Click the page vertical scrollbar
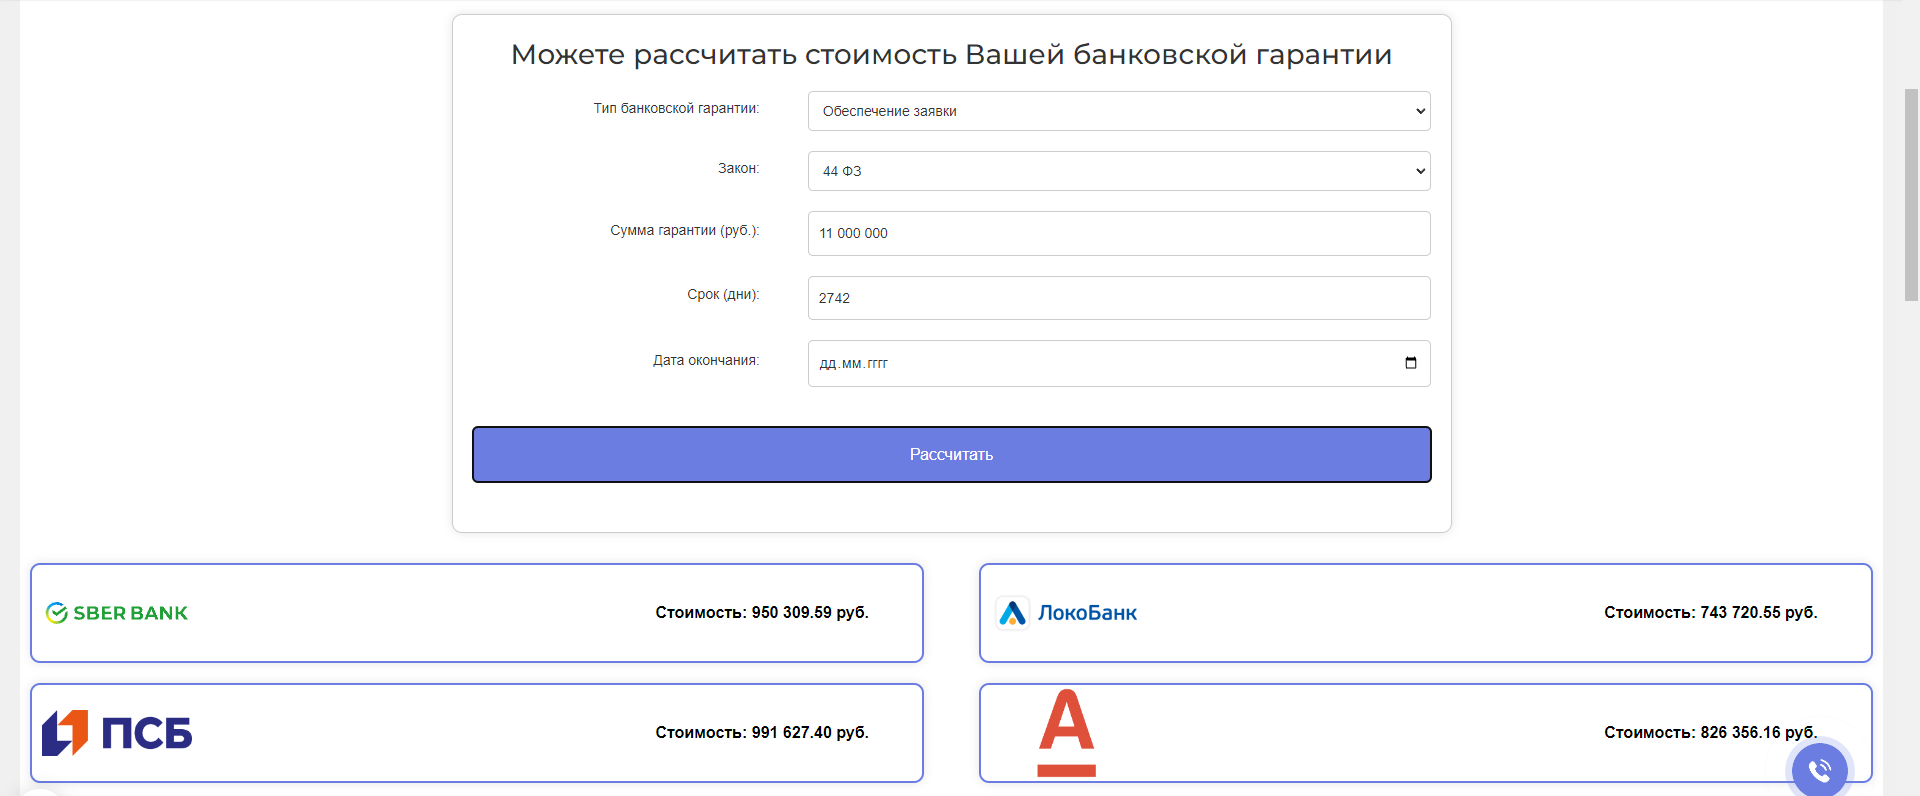This screenshot has width=1920, height=796. coord(1911,195)
